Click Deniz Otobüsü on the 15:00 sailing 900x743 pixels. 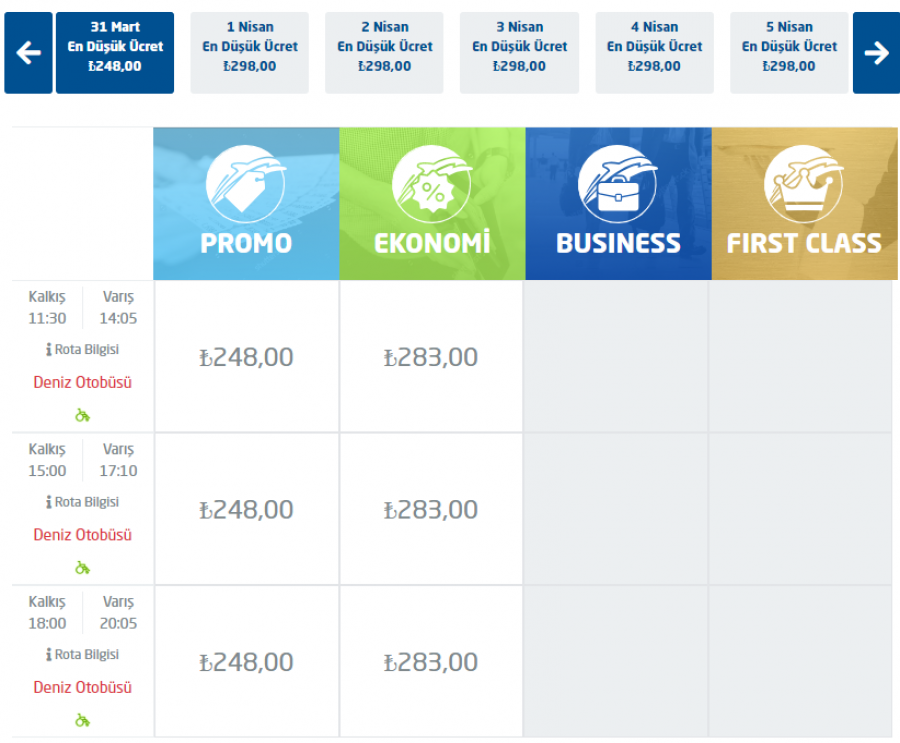coord(82,535)
